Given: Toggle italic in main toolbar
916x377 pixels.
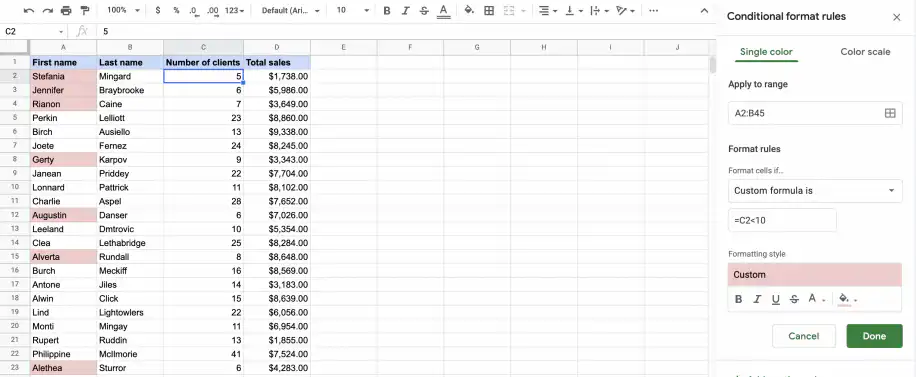Looking at the screenshot, I should click(405, 11).
